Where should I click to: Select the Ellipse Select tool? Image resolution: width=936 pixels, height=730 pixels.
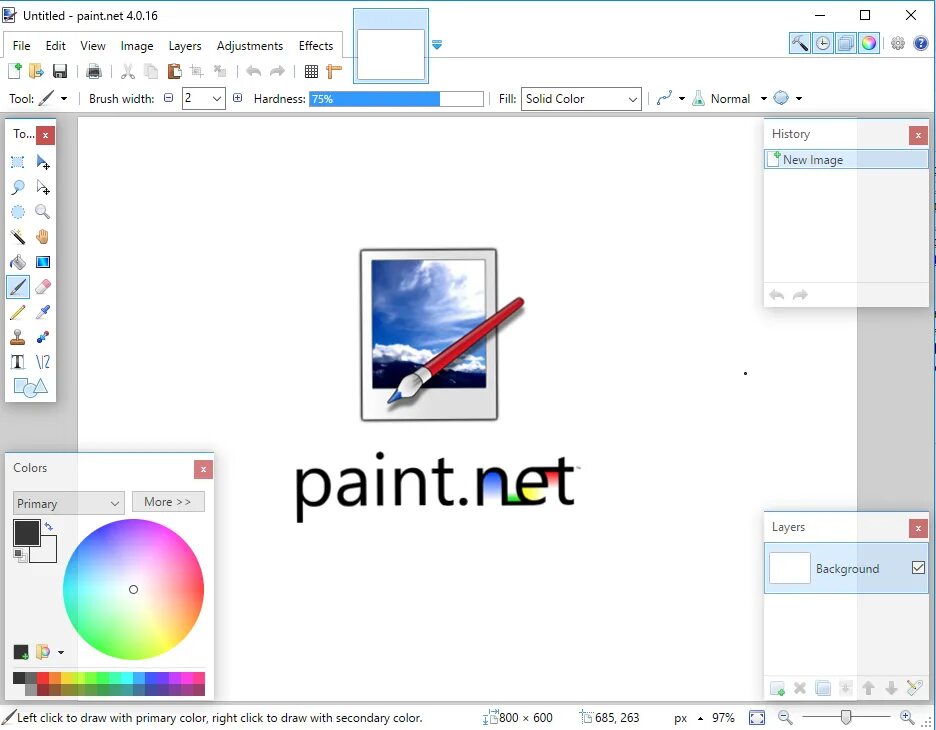click(x=17, y=212)
